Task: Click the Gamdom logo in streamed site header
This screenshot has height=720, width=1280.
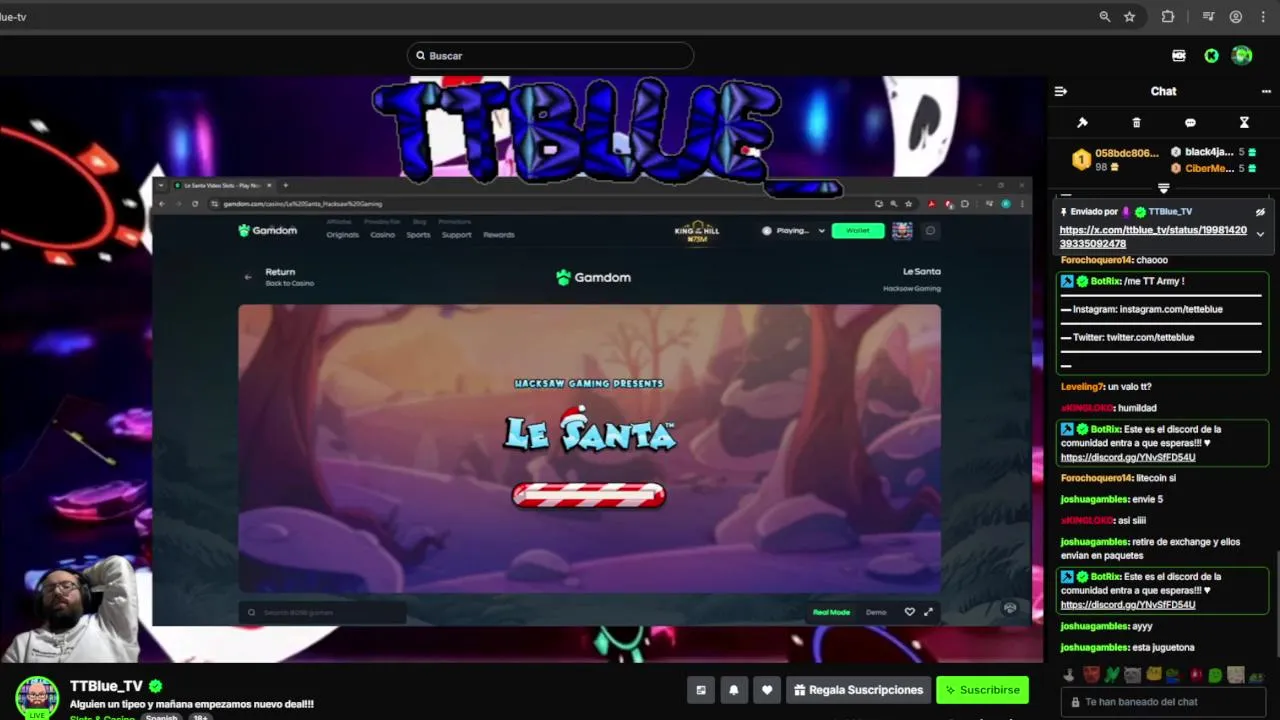Action: (267, 230)
